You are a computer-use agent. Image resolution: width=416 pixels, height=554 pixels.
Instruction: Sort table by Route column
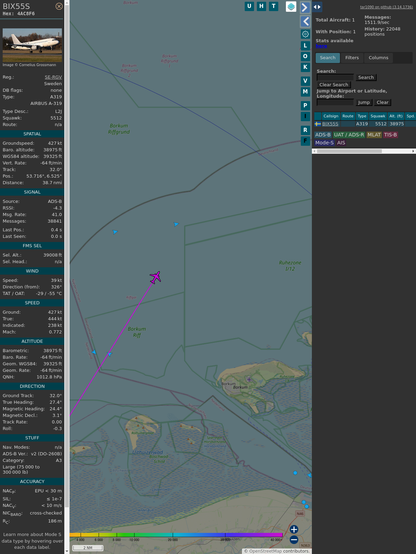348,116
